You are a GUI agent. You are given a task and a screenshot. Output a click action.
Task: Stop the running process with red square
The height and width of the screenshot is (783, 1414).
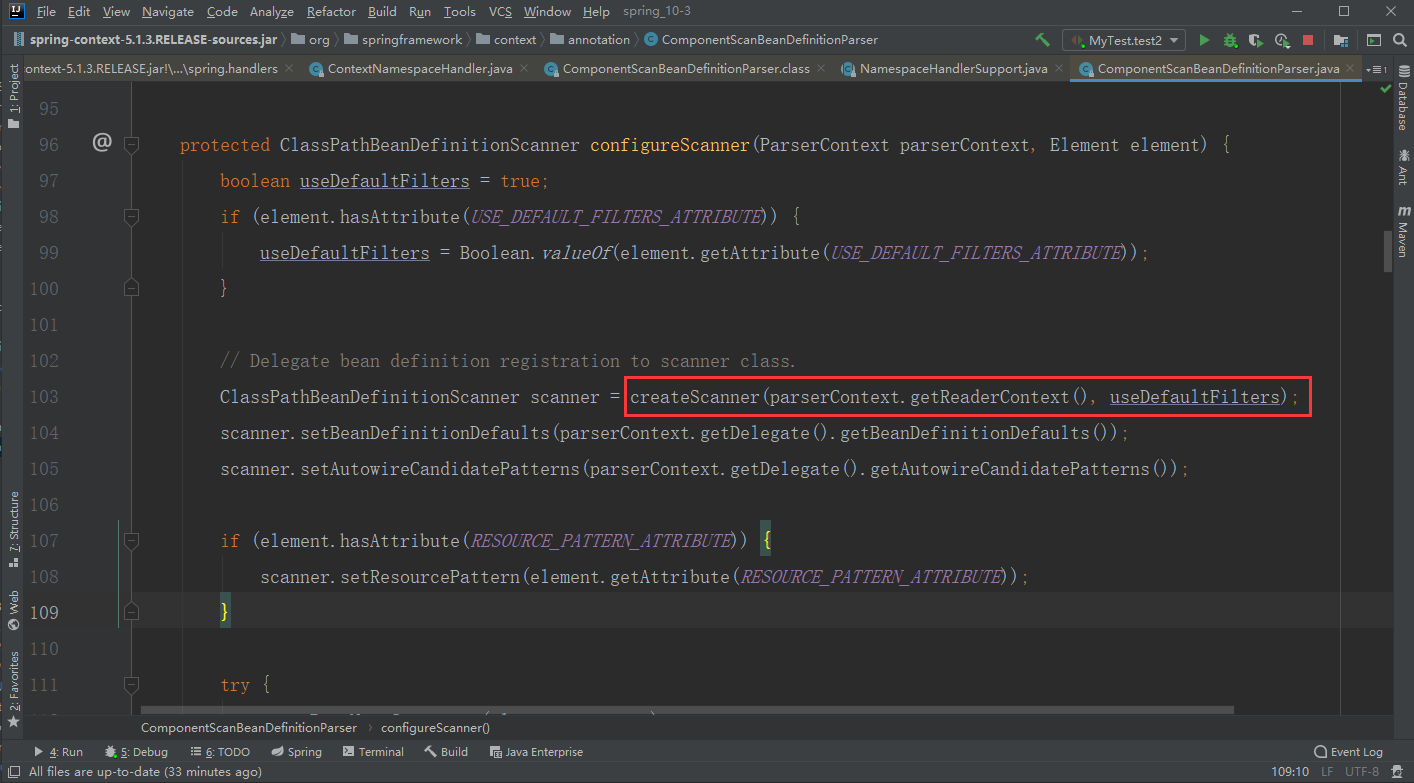click(1308, 40)
